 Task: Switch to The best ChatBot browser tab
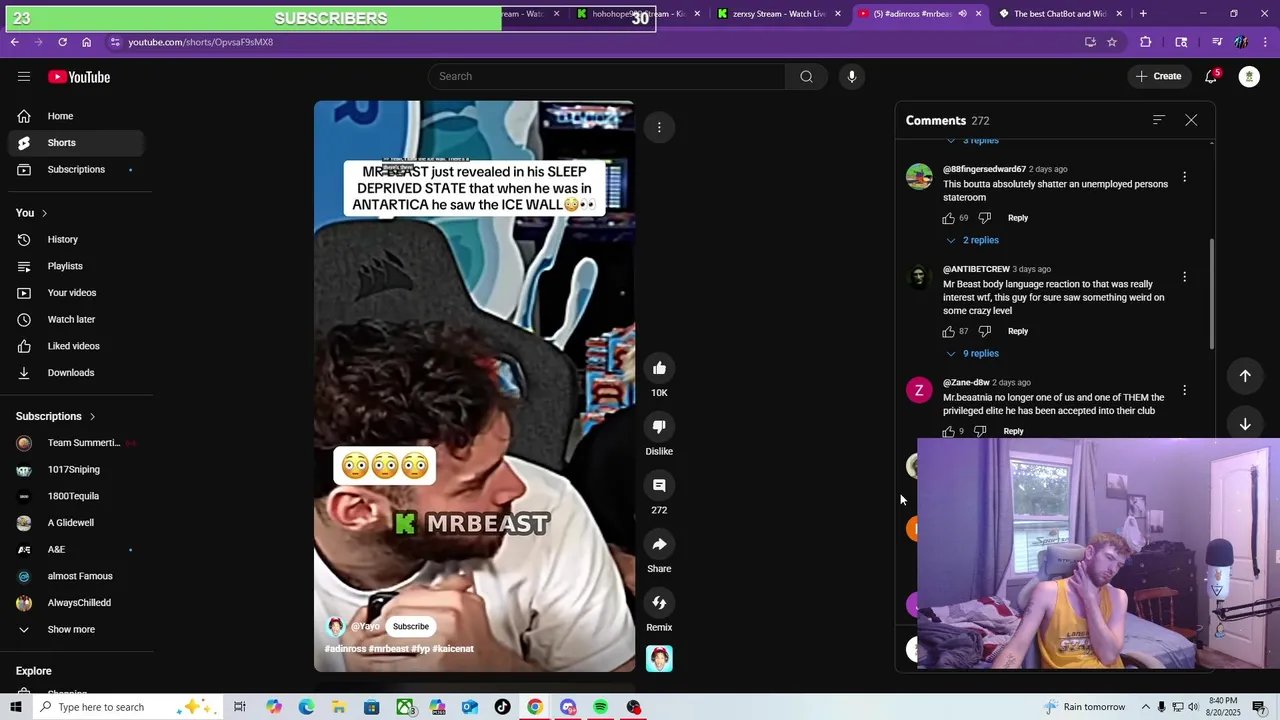pos(1060,14)
